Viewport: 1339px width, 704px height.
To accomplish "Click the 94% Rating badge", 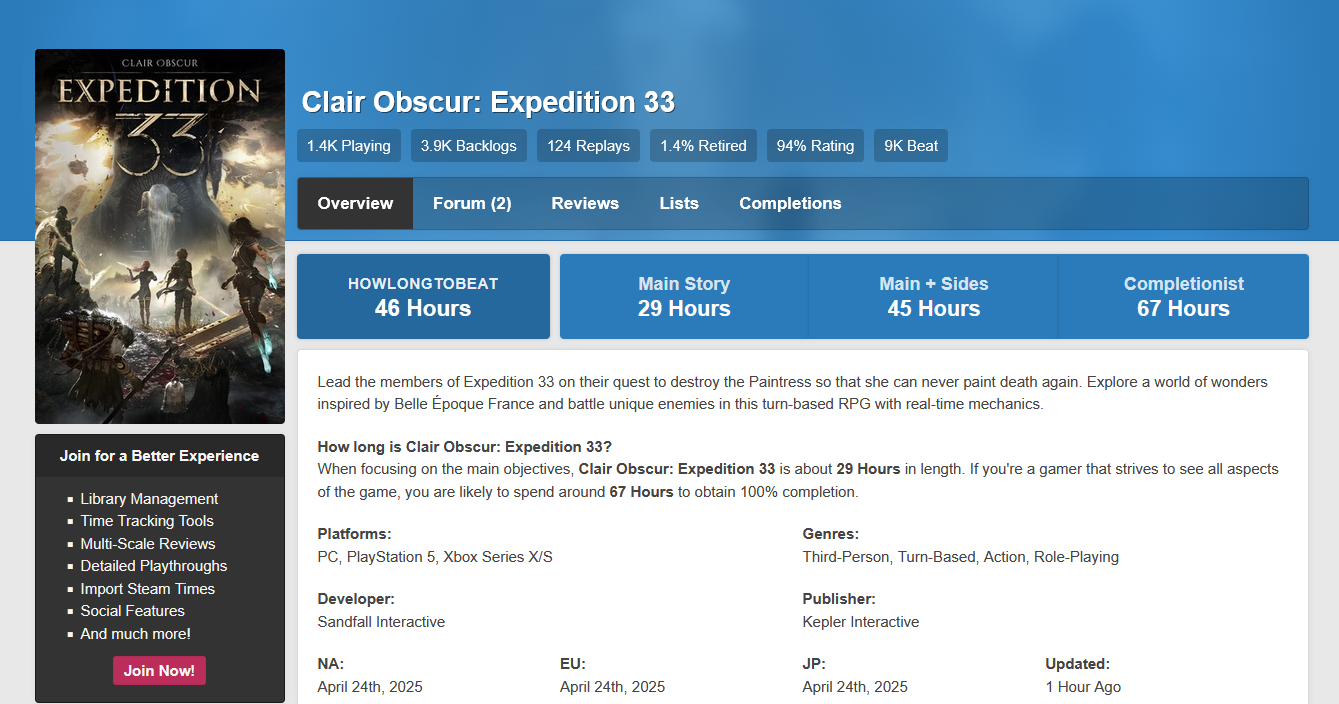I will click(815, 146).
